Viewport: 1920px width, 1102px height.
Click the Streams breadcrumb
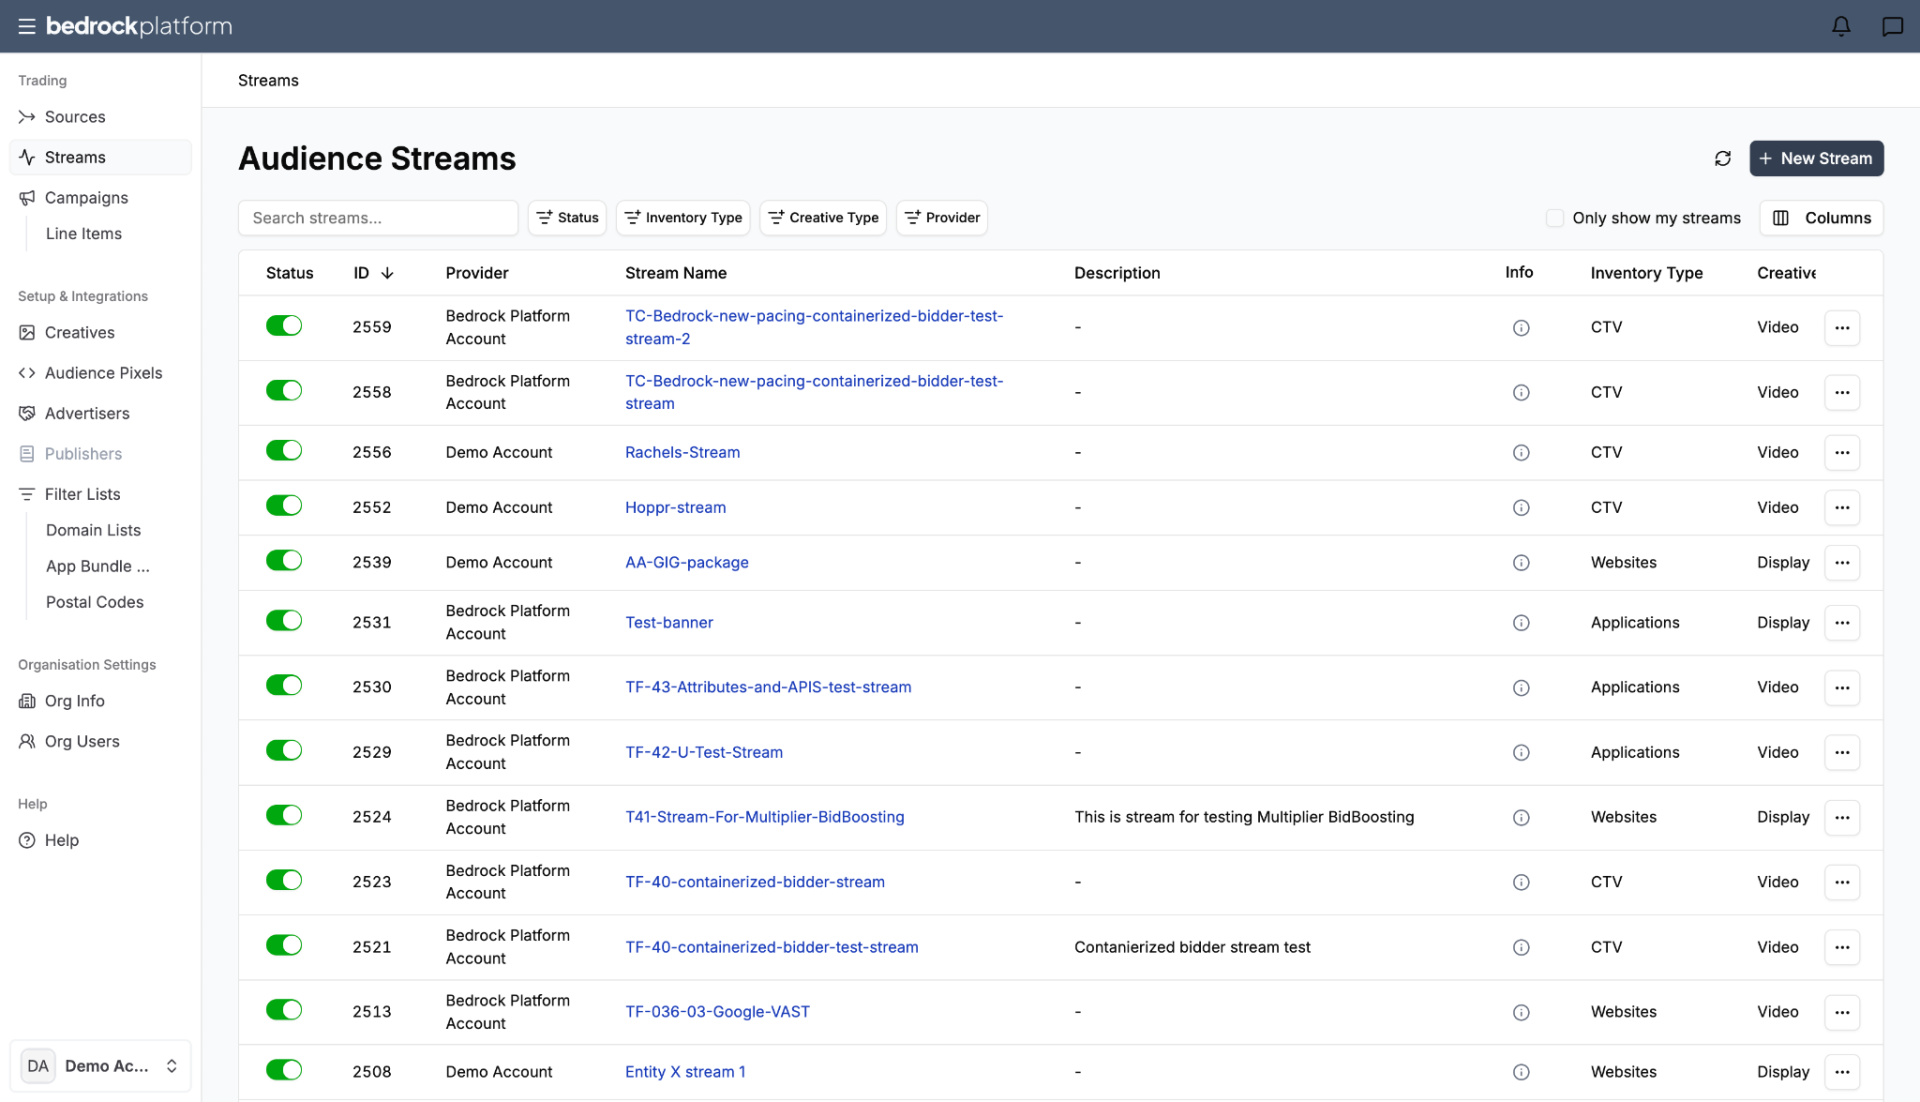click(x=268, y=80)
